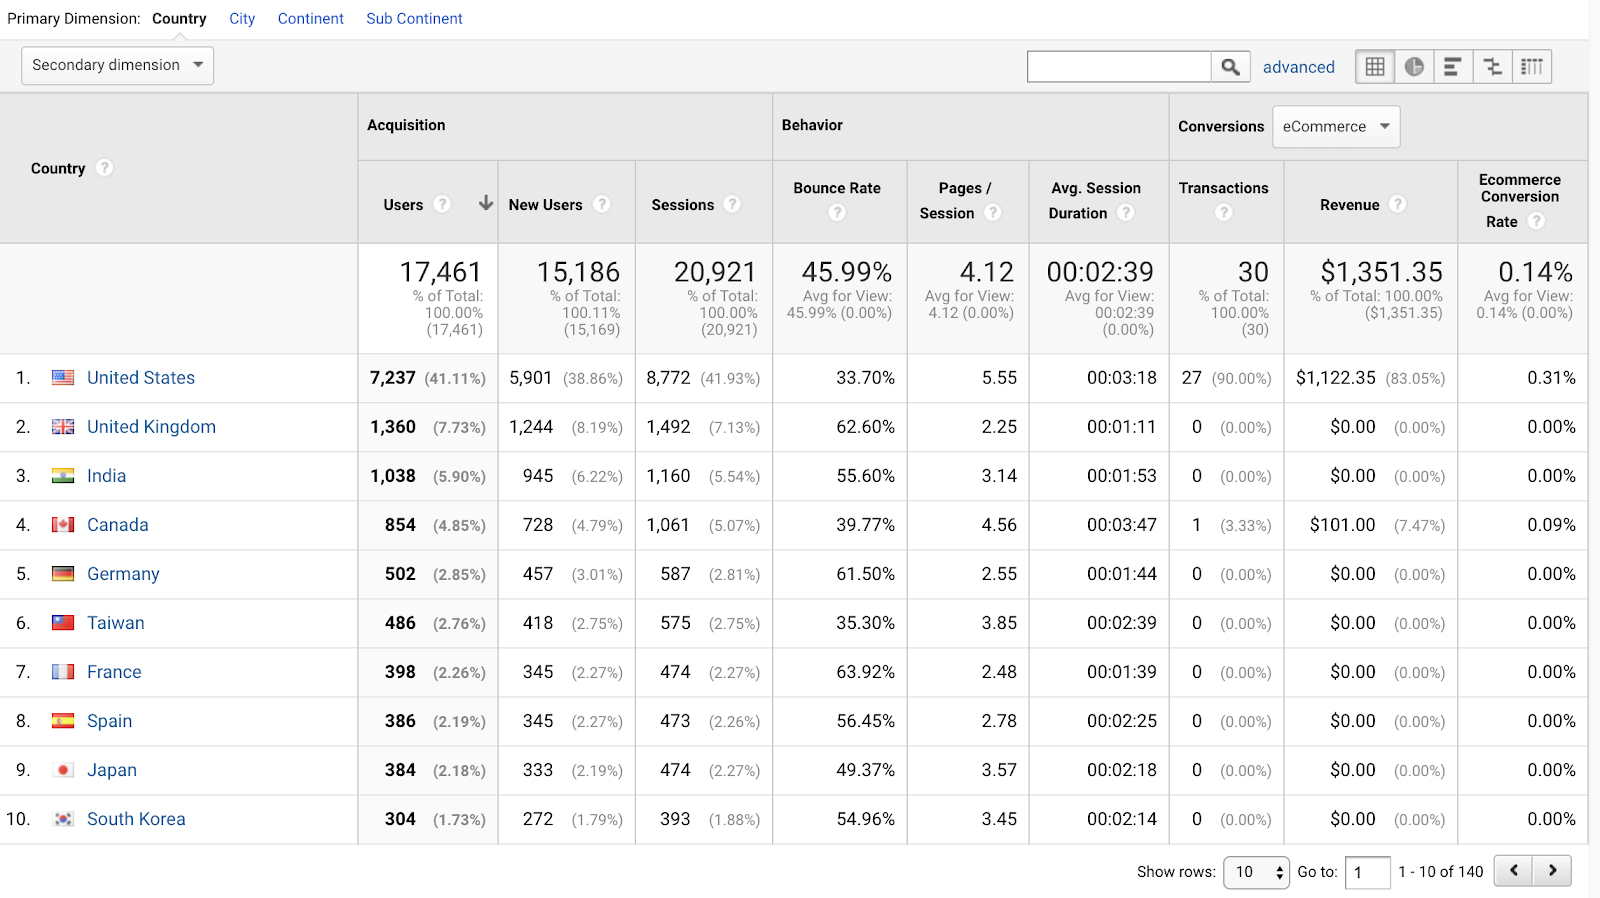Click the United Kingdom bounce rate 62.60%
This screenshot has height=898, width=1600.
coord(866,427)
